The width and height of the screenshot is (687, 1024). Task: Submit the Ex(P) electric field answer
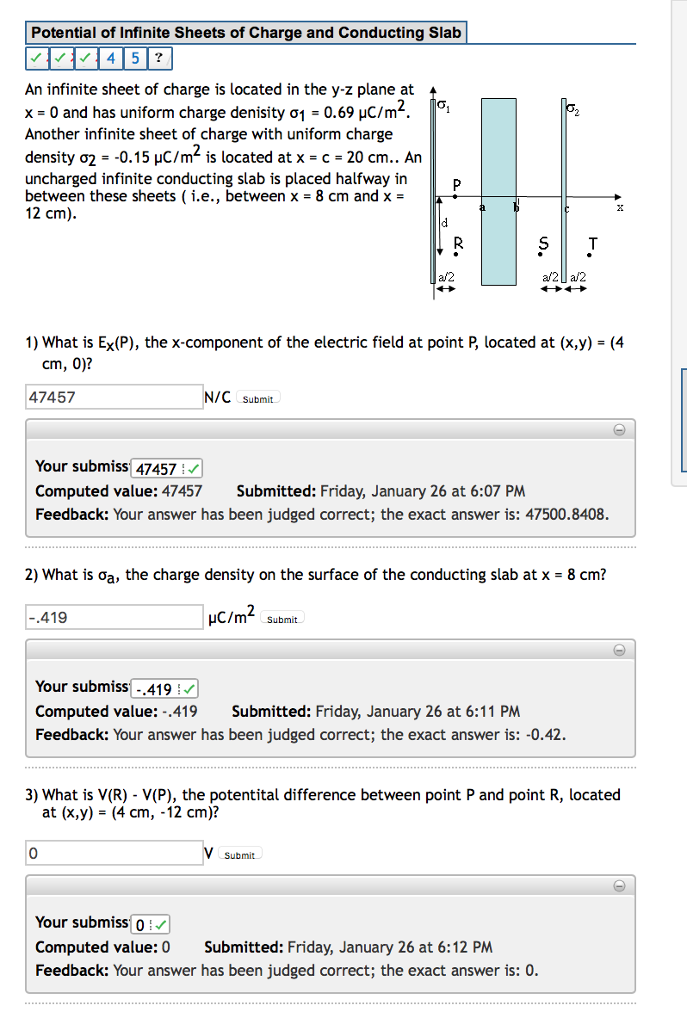point(258,398)
